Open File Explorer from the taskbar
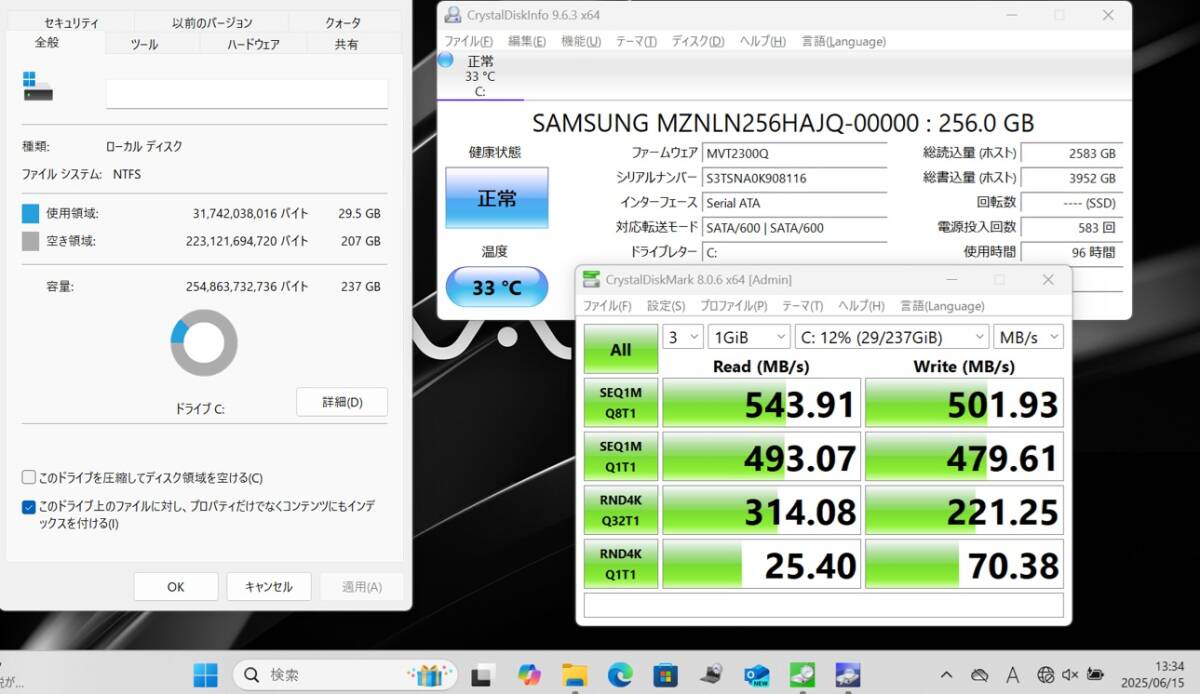The image size is (1200, 694). [574, 675]
